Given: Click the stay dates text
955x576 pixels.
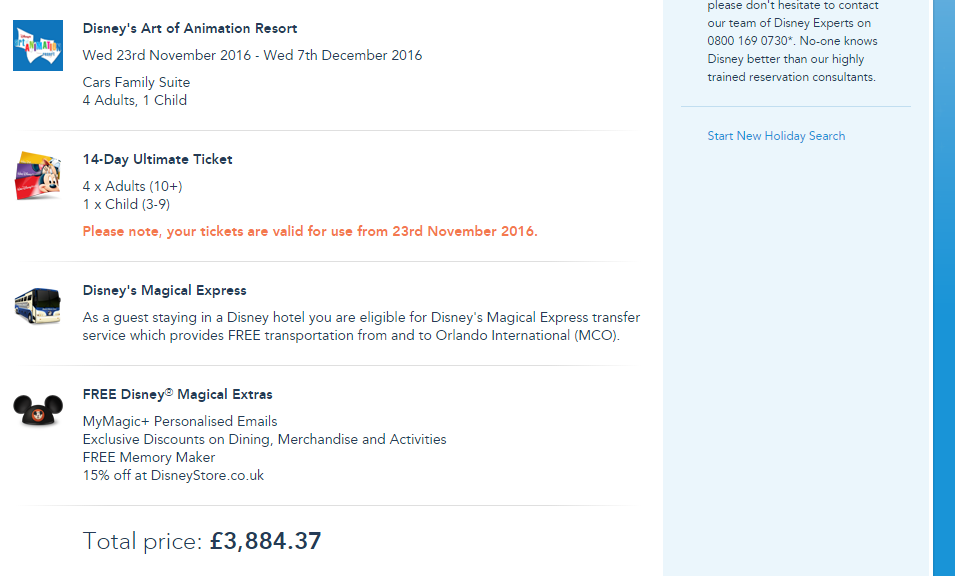Looking at the screenshot, I should (252, 56).
